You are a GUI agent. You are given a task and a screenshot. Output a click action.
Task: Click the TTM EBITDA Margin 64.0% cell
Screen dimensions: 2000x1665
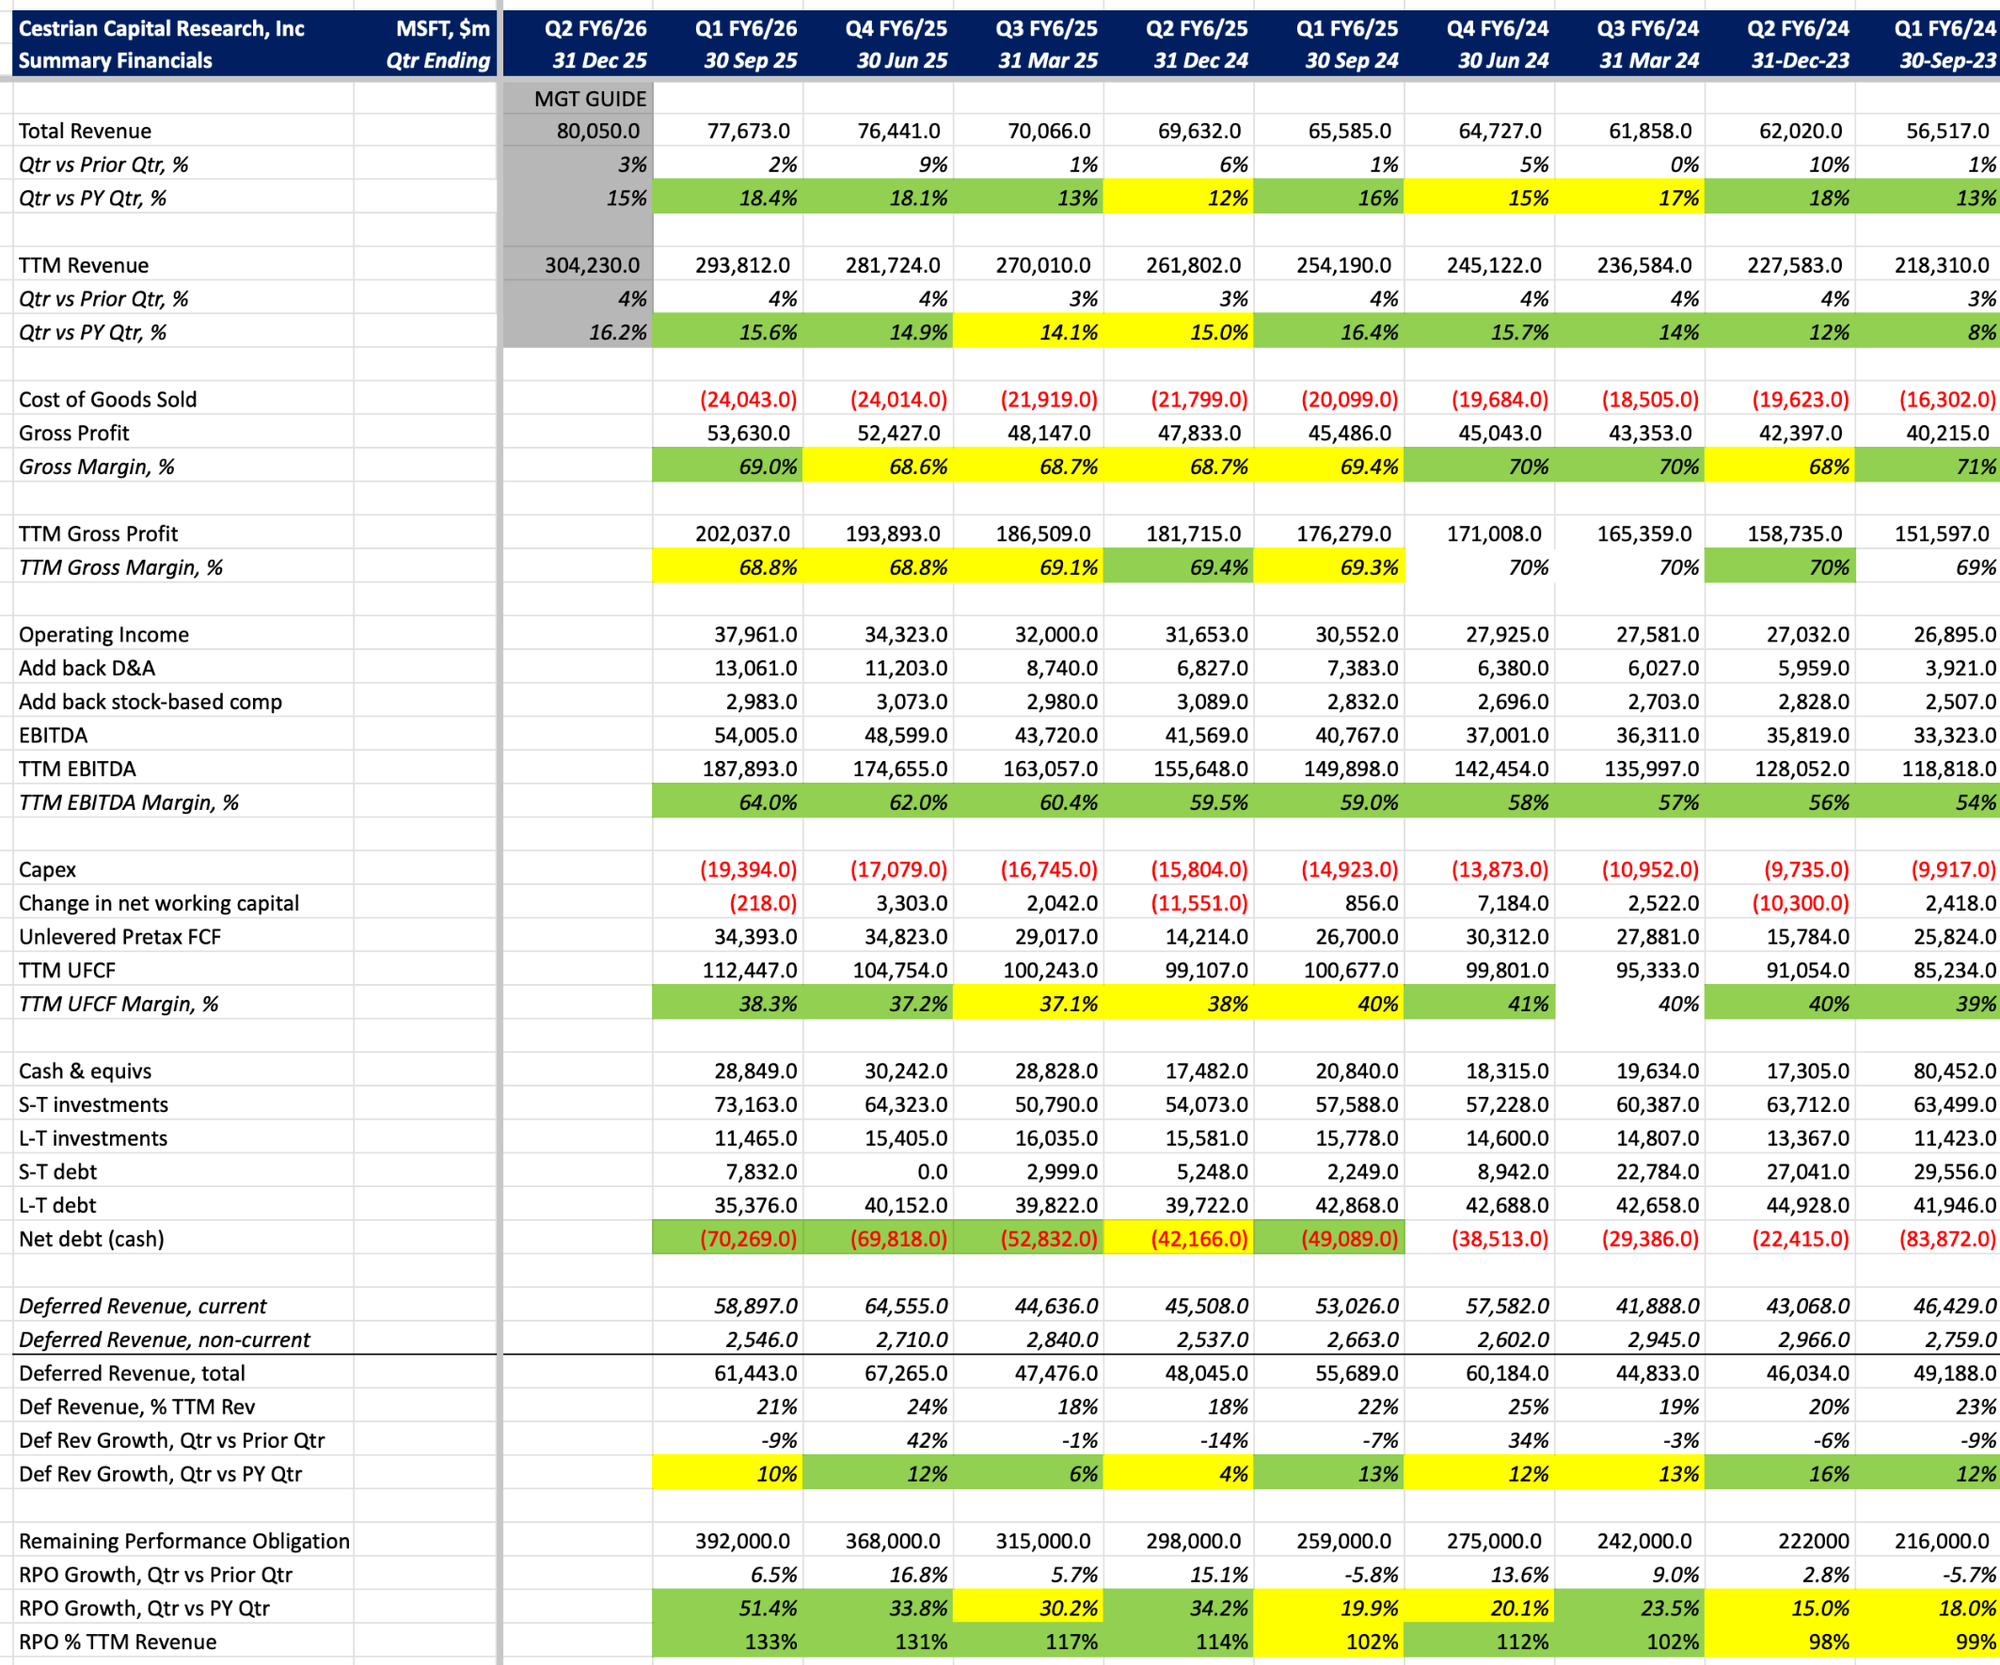point(766,802)
